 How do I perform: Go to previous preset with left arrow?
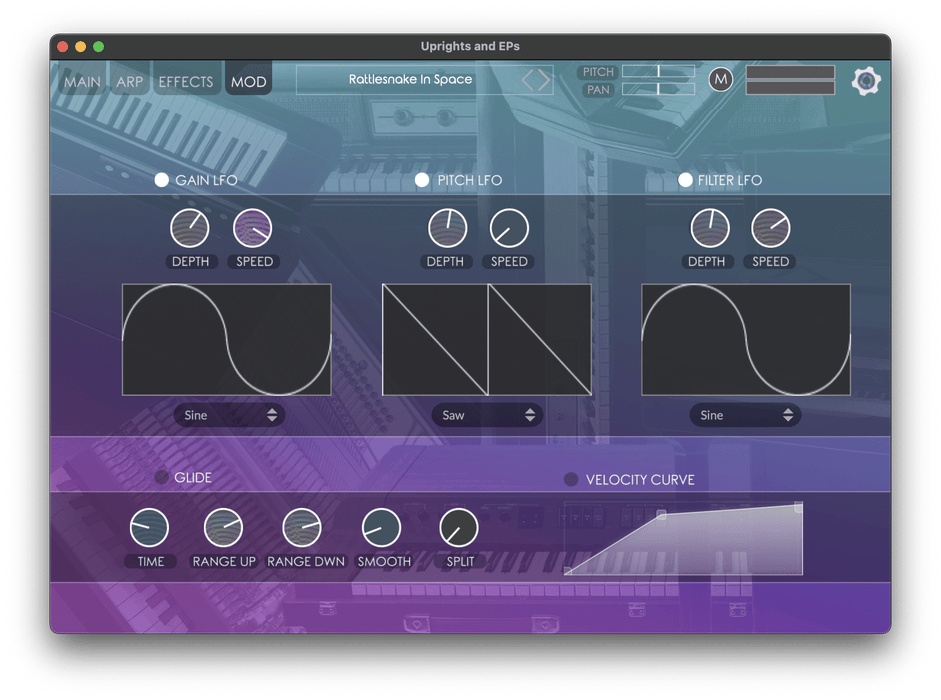[x=529, y=81]
